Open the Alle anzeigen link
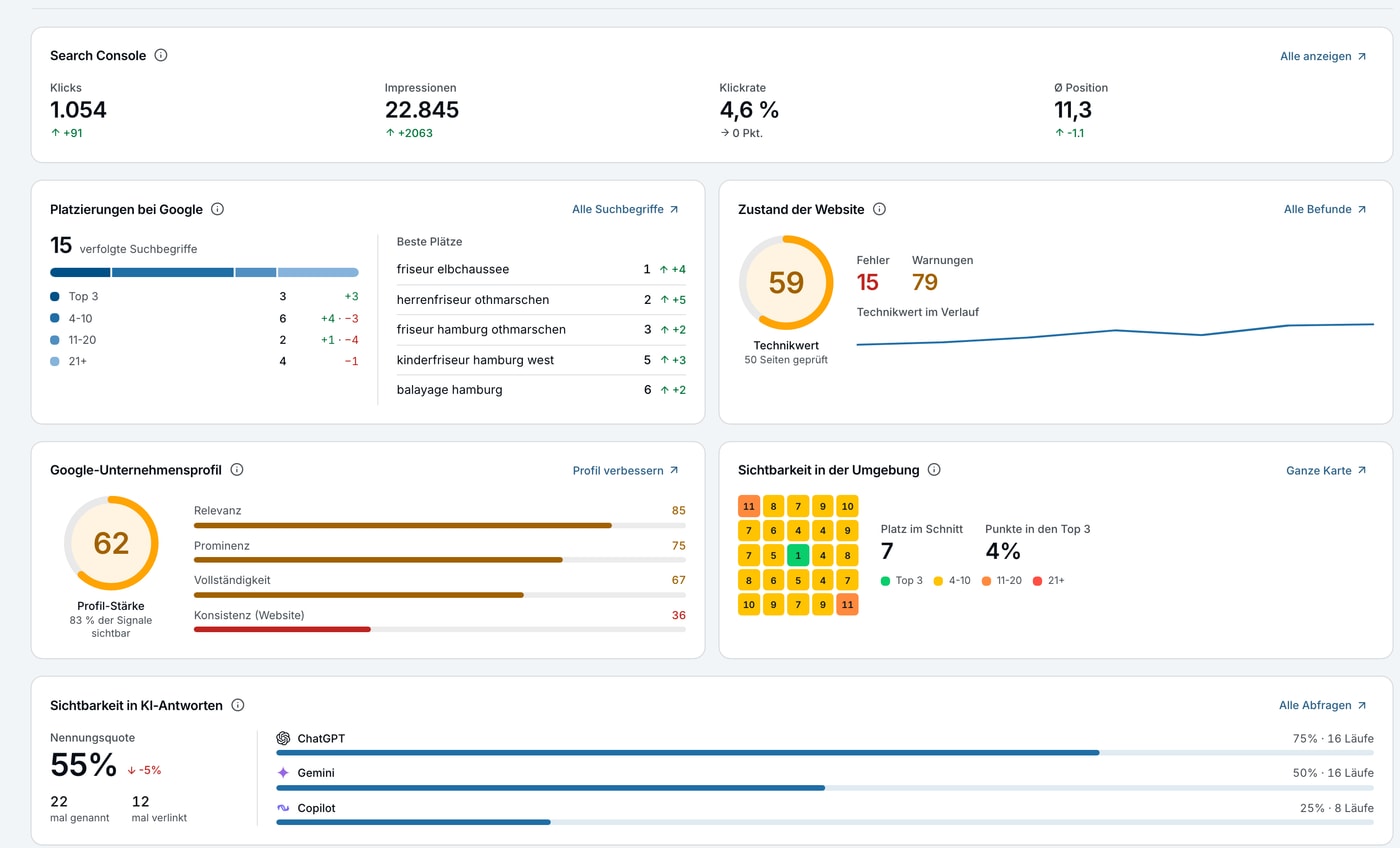Viewport: 1400px width, 848px height. point(1323,56)
